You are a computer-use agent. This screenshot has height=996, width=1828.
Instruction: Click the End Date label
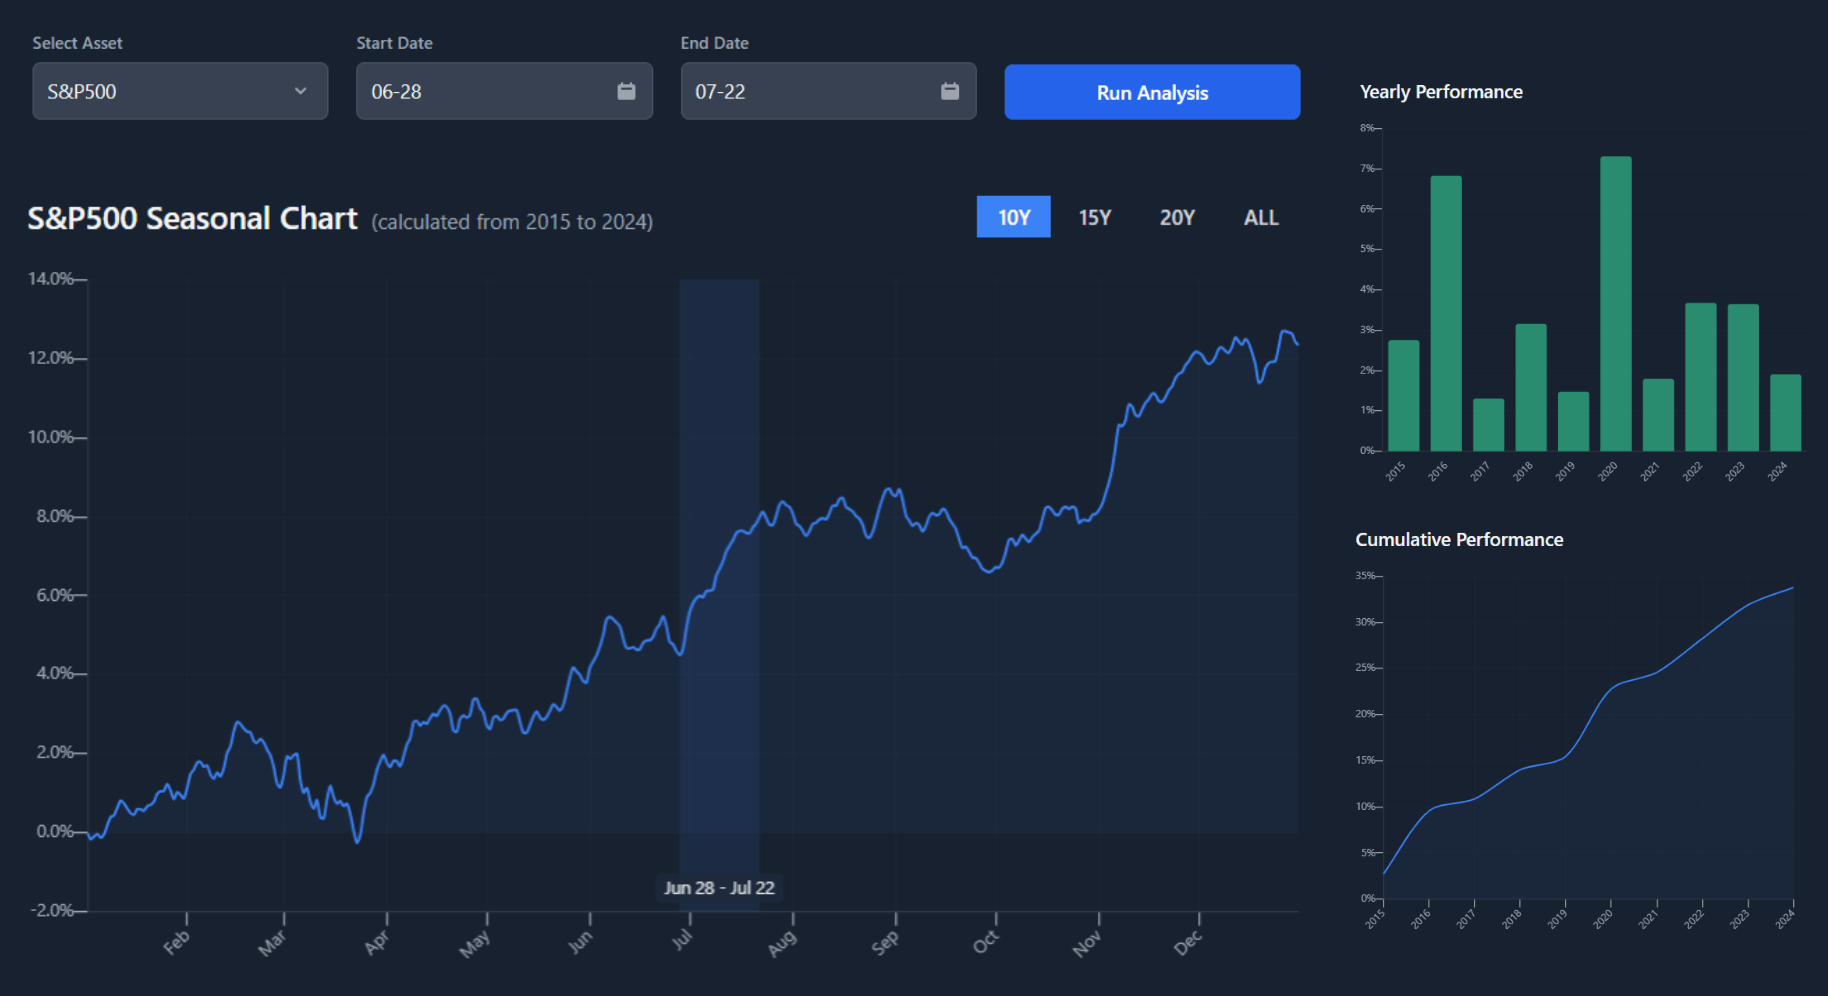[714, 43]
